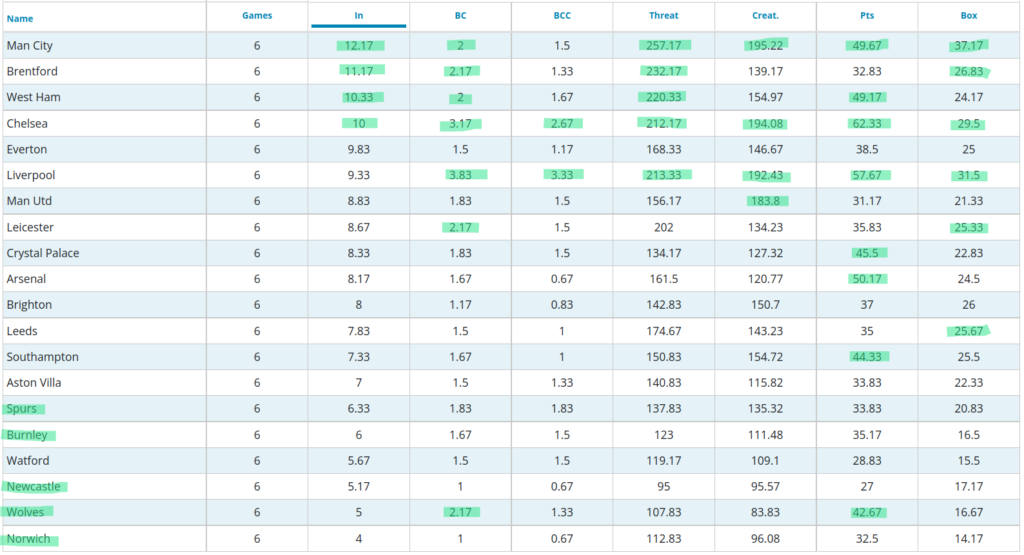Select the highlighted Spurs team name
This screenshot has height=555, width=1024.
pos(22,409)
